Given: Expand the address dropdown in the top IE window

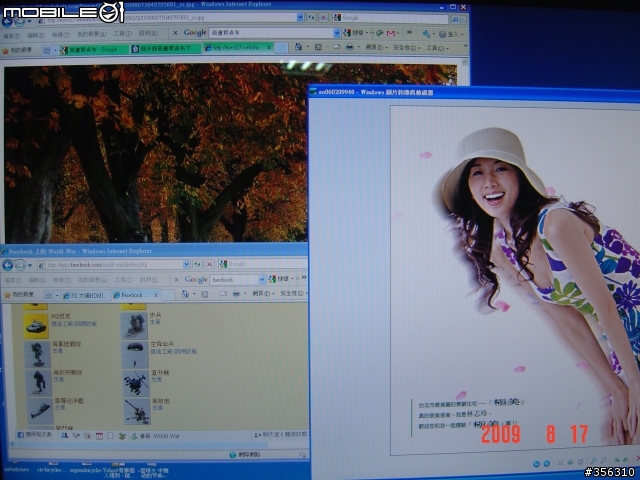Looking at the screenshot, I should pos(300,18).
